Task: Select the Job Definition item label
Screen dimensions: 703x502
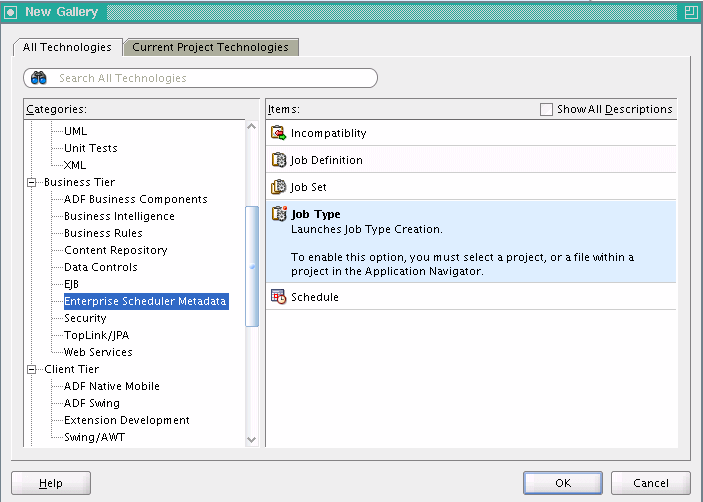Action: [x=326, y=160]
